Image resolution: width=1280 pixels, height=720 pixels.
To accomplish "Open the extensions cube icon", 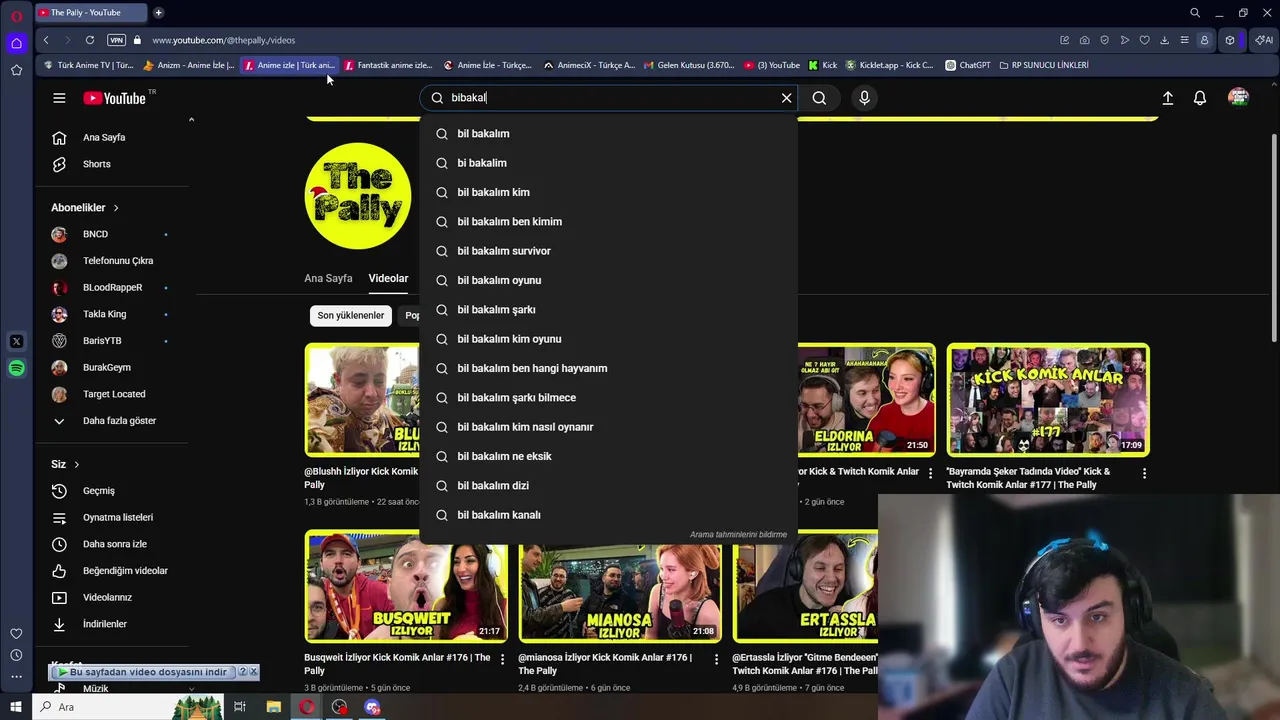I will [1230, 40].
